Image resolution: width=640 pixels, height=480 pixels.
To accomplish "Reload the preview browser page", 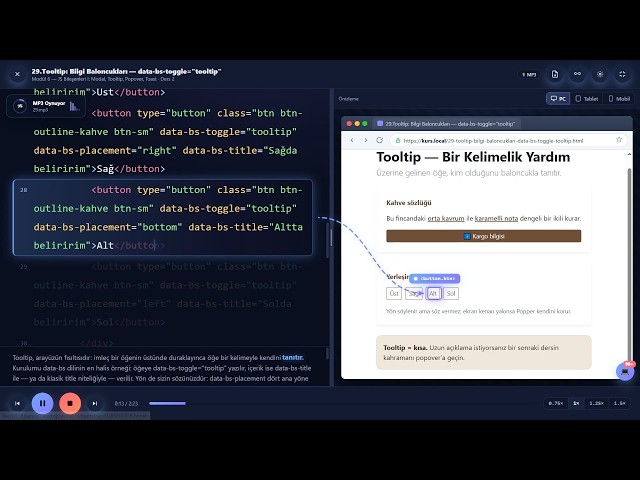I will 380,140.
